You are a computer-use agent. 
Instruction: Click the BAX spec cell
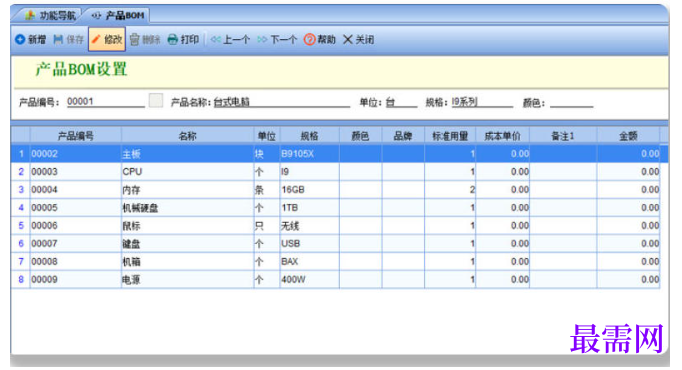[309, 261]
